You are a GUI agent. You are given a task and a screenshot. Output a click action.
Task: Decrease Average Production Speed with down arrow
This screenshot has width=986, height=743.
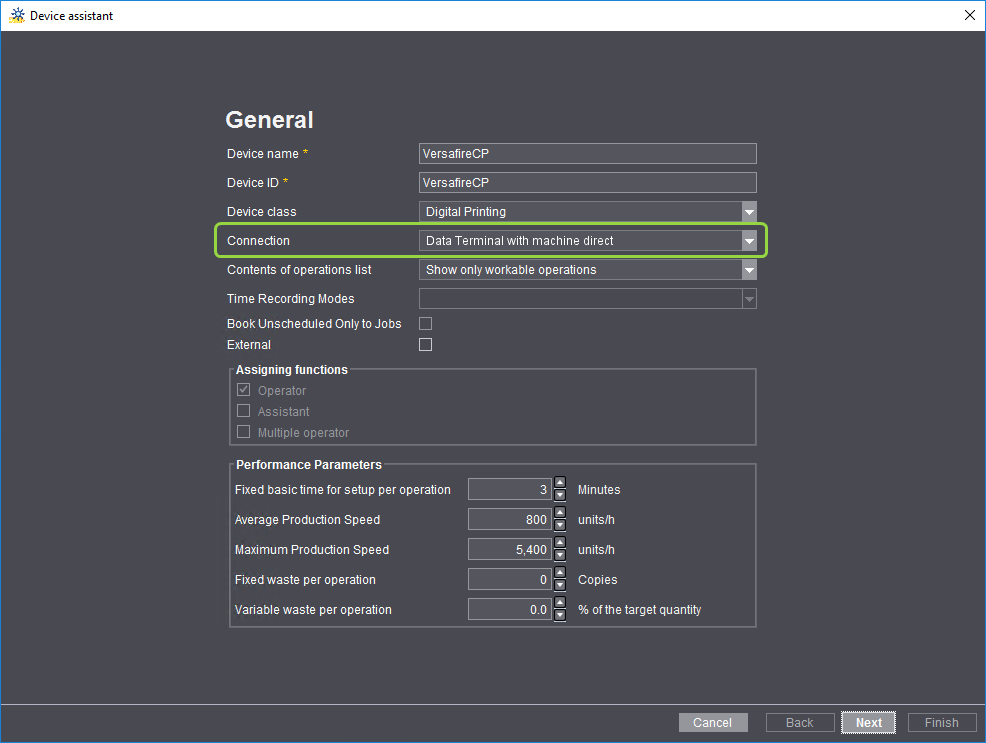[x=560, y=525]
